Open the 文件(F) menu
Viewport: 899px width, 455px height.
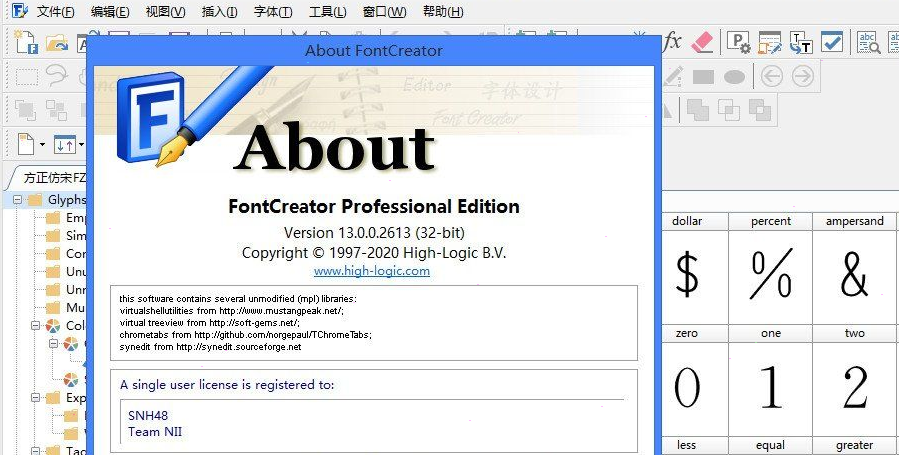coord(56,11)
